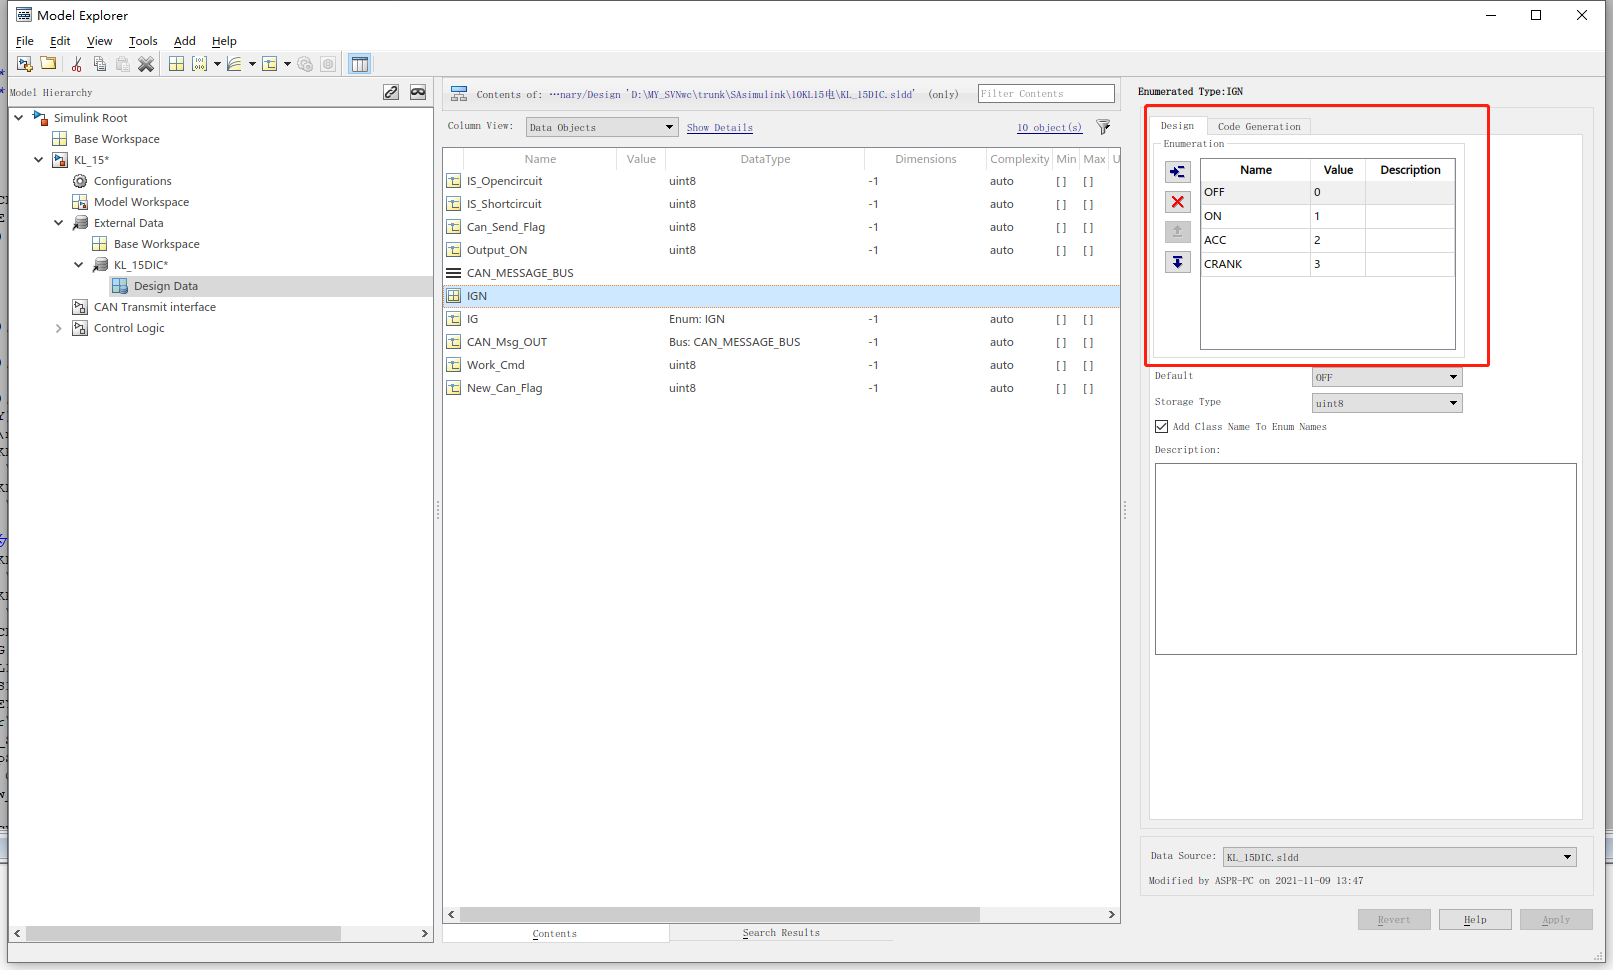Click the Filter Contents input field

click(x=1046, y=93)
